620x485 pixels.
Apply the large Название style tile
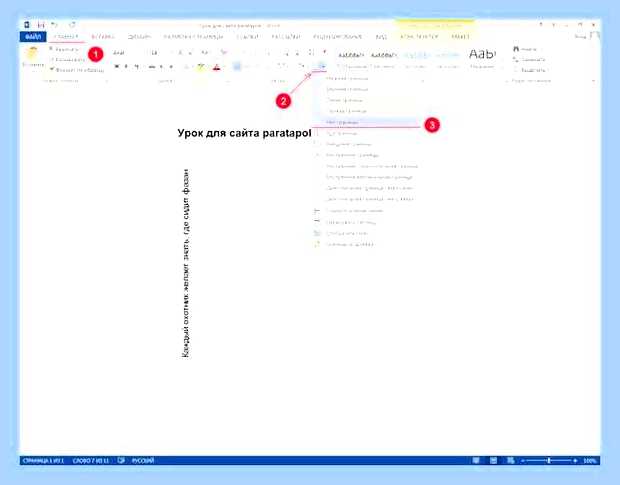pos(482,59)
